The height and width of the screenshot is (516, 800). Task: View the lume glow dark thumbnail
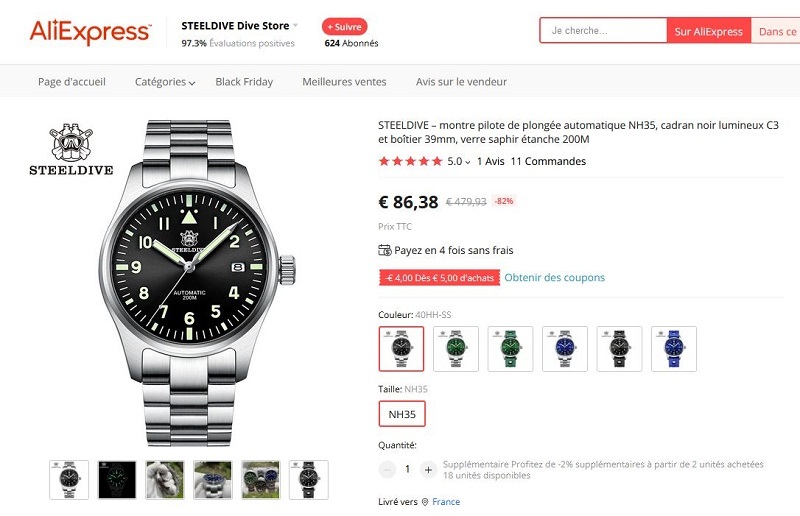(117, 480)
